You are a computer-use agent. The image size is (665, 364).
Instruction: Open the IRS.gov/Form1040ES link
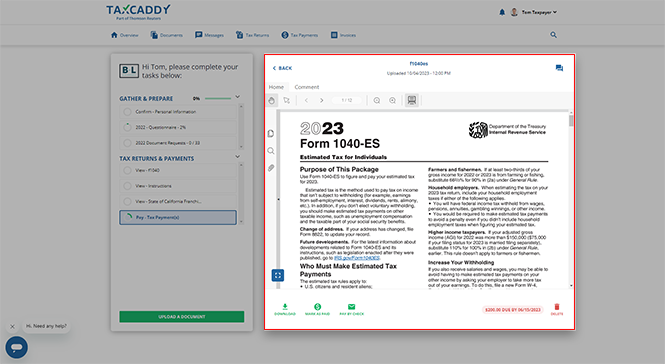[x=357, y=258]
